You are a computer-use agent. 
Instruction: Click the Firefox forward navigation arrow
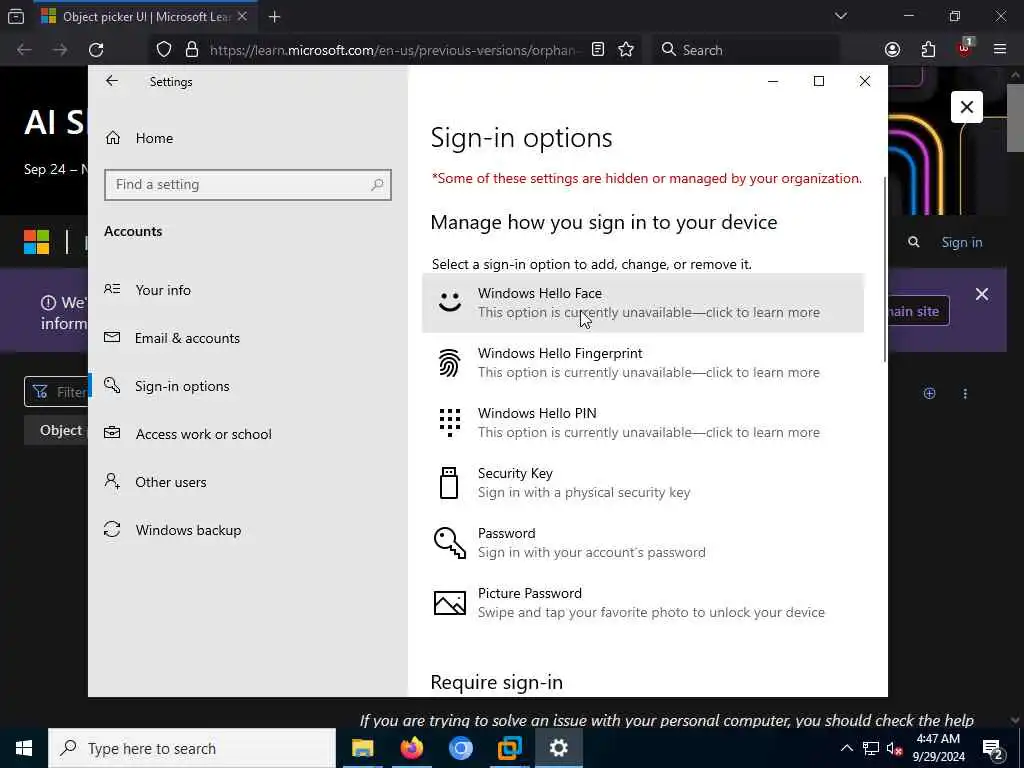click(x=60, y=50)
